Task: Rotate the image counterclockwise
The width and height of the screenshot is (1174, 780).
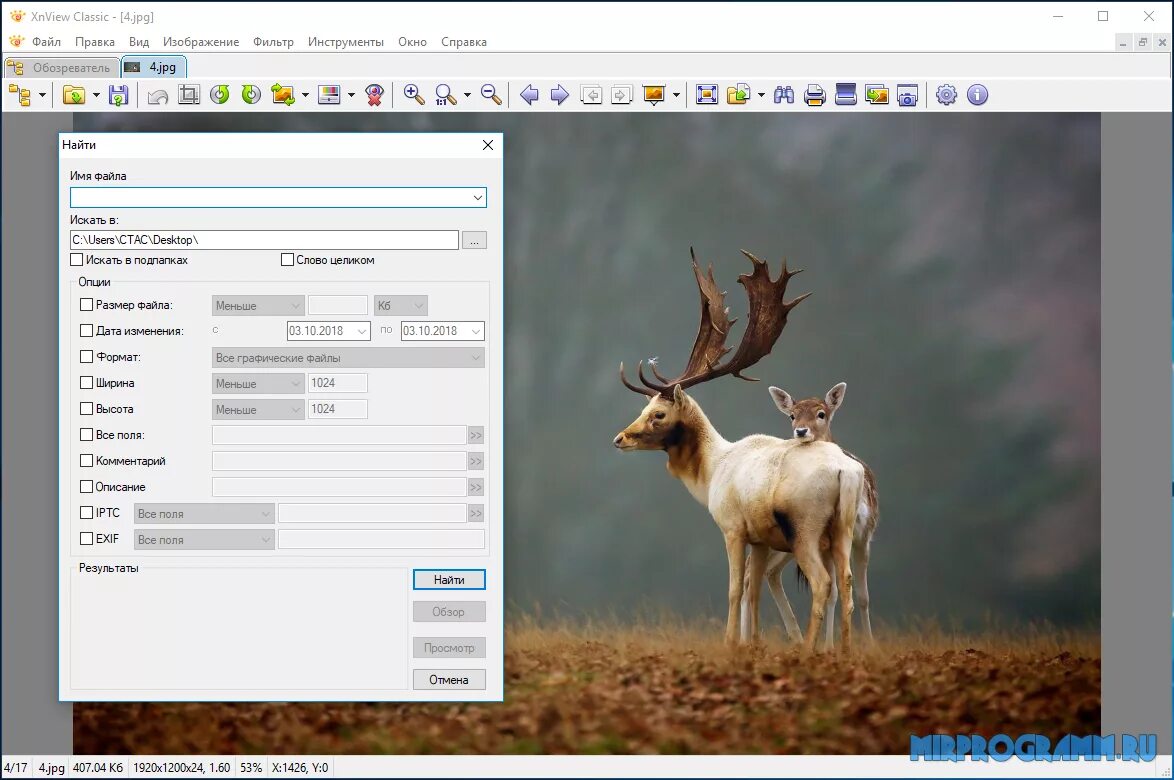Action: click(220, 95)
